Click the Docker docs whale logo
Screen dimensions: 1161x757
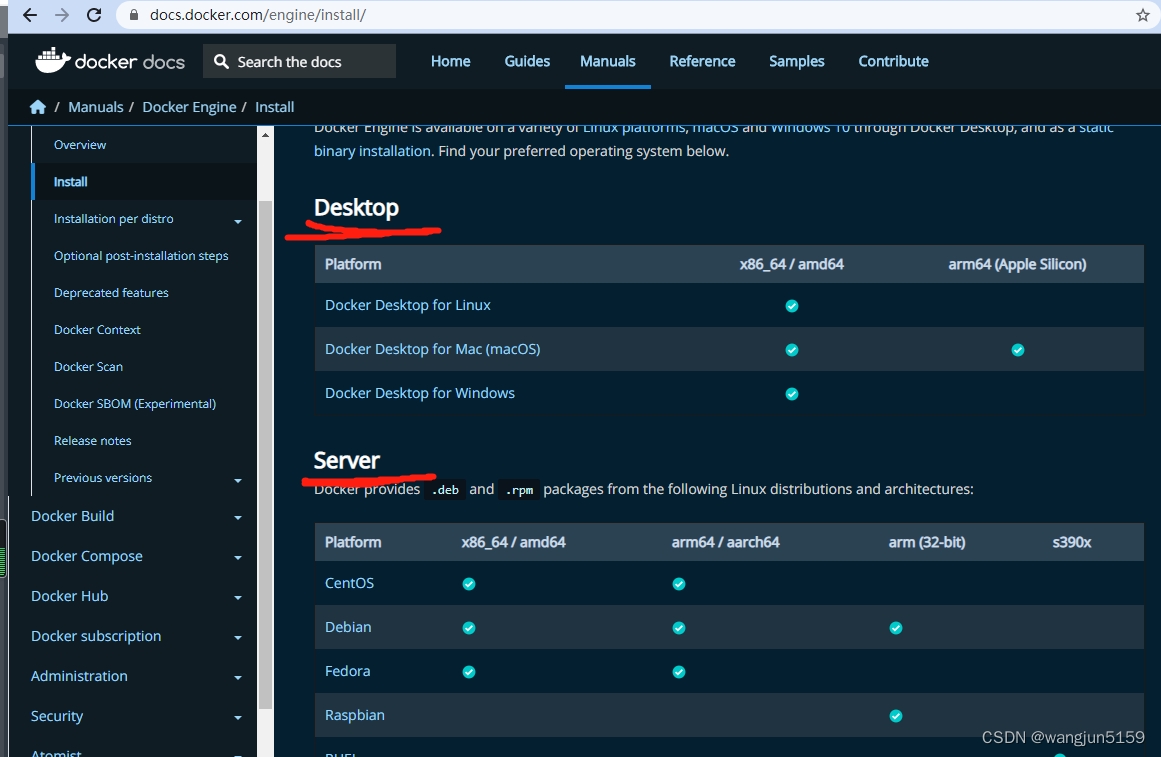click(52, 61)
